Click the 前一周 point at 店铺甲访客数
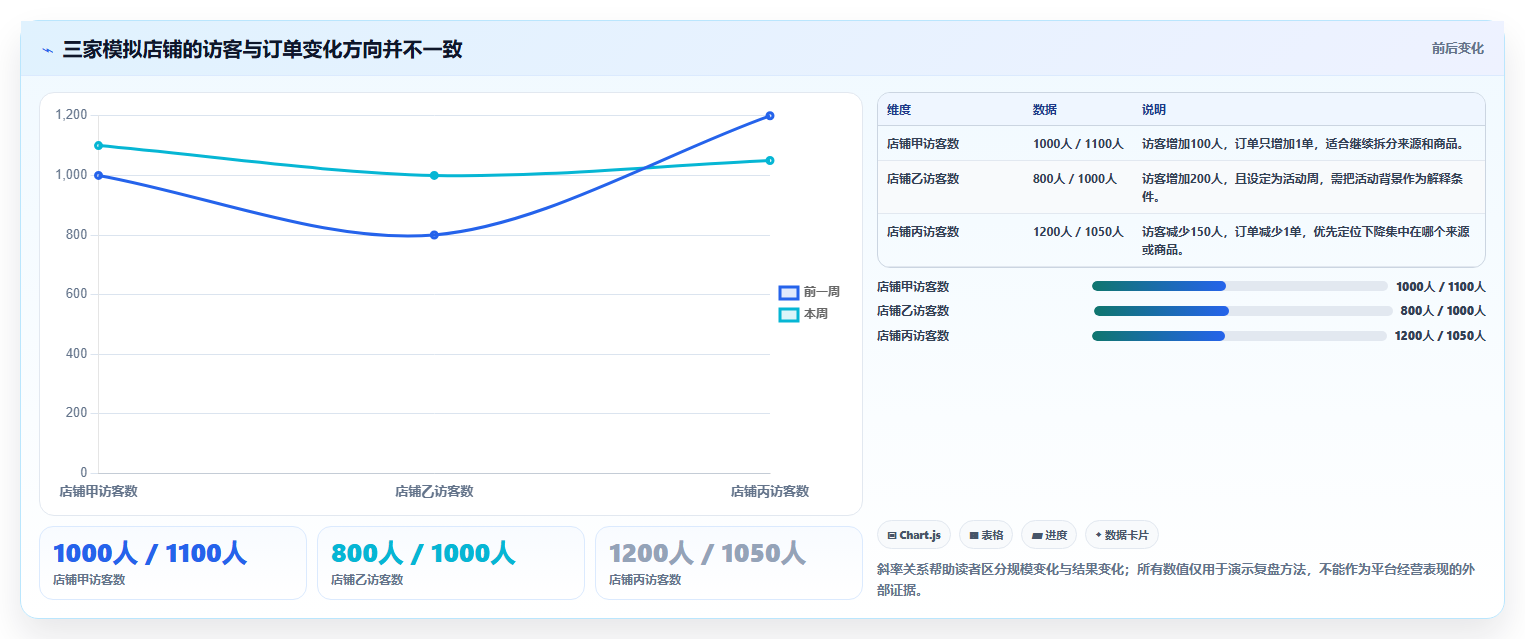1525x639 pixels. (x=98, y=175)
